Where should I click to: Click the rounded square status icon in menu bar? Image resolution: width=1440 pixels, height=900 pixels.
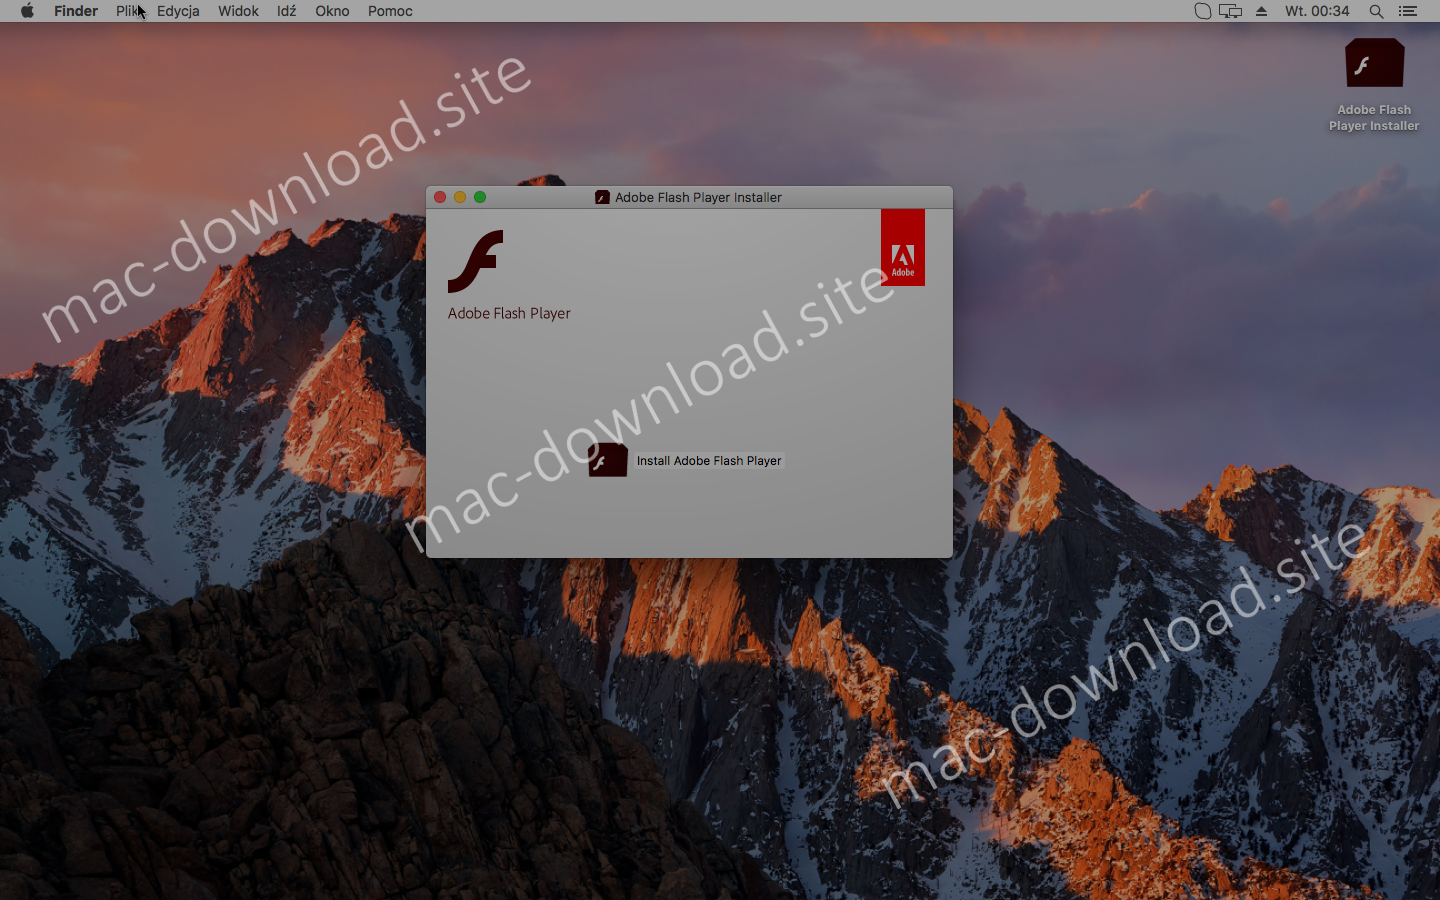click(x=1203, y=11)
